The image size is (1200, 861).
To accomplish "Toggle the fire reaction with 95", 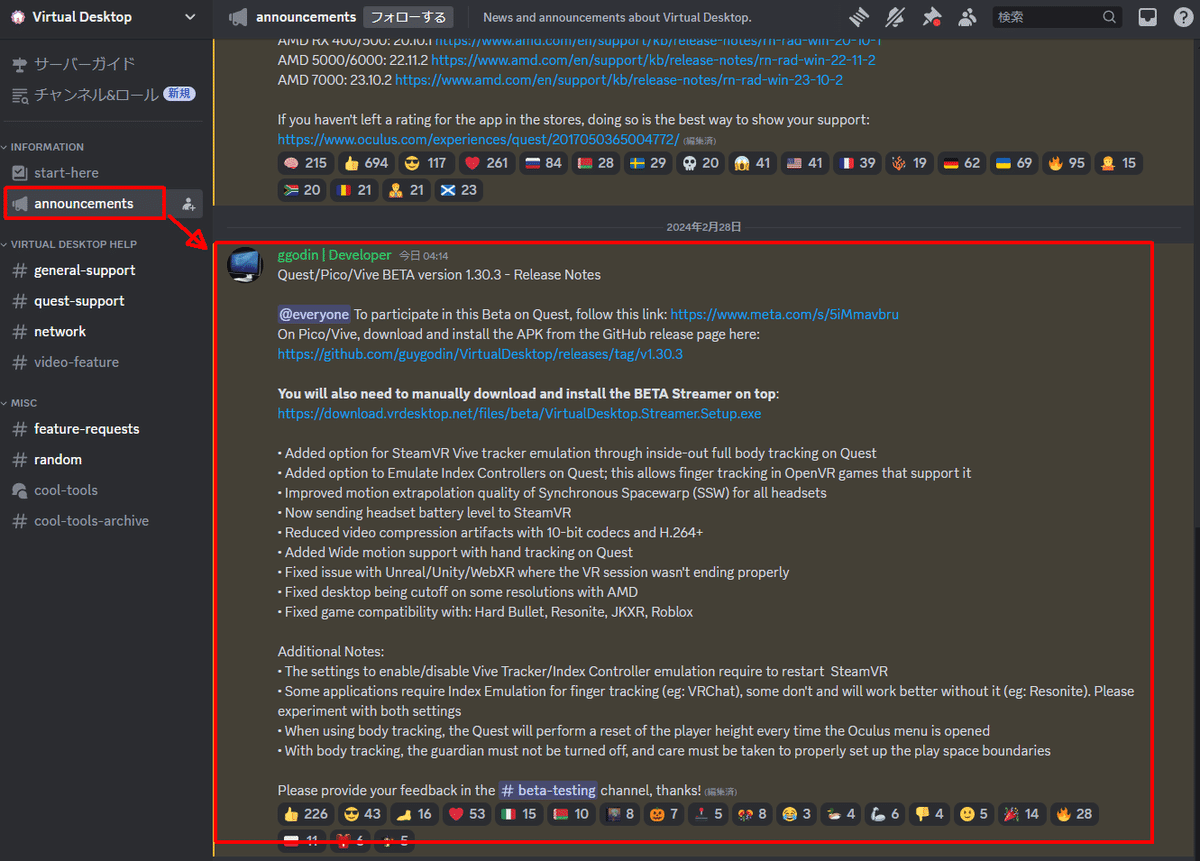I will pos(1066,163).
